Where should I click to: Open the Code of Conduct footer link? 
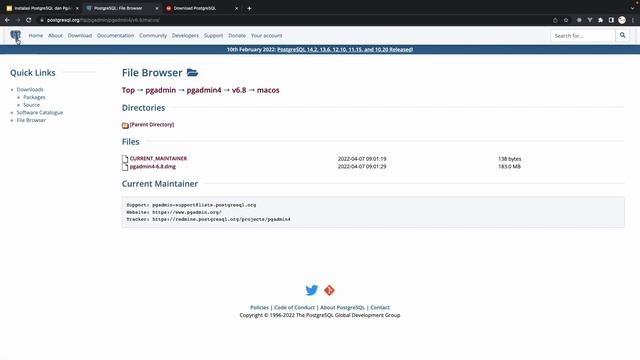294,307
